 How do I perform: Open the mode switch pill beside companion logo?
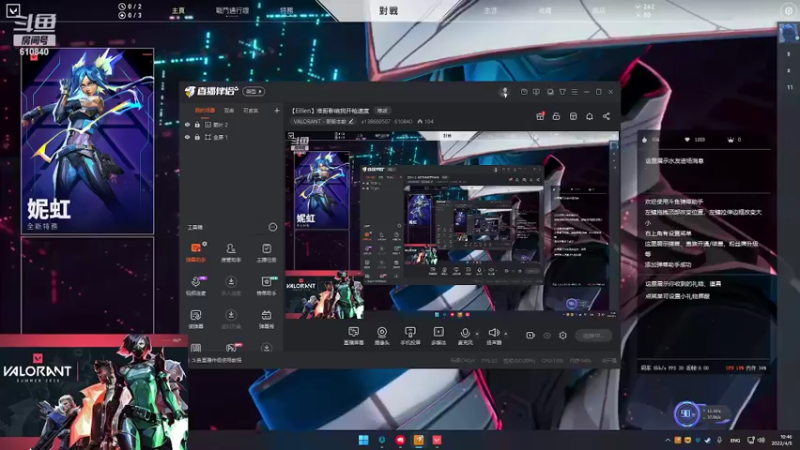click(x=254, y=91)
